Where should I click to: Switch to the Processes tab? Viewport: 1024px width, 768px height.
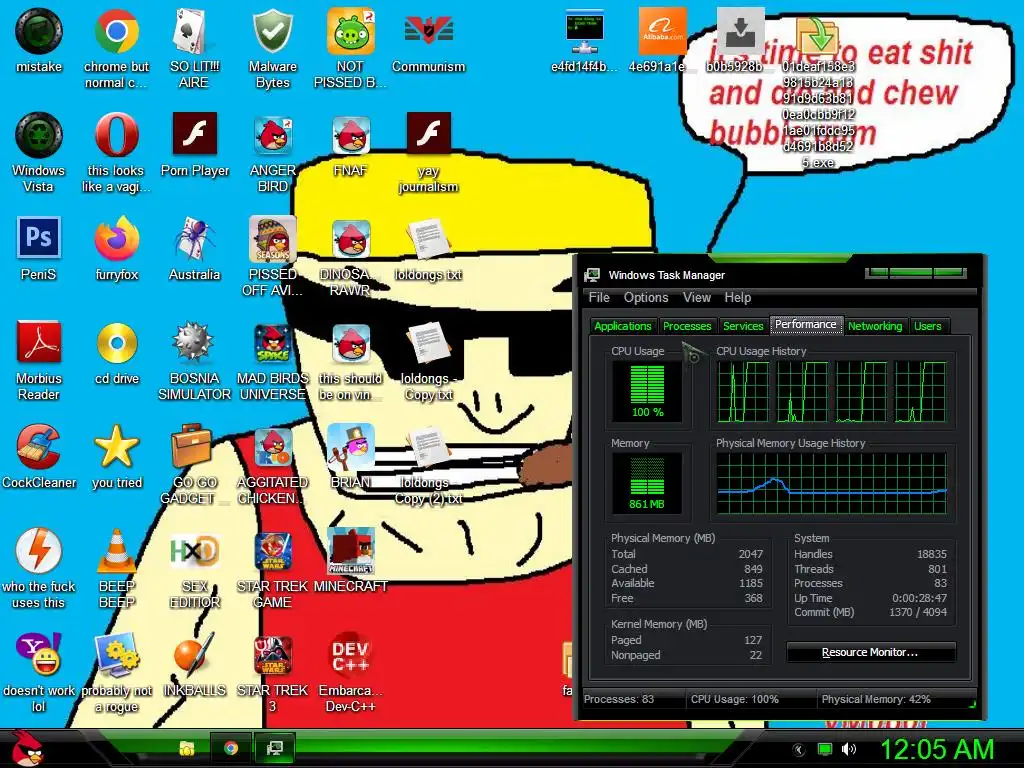click(x=686, y=326)
